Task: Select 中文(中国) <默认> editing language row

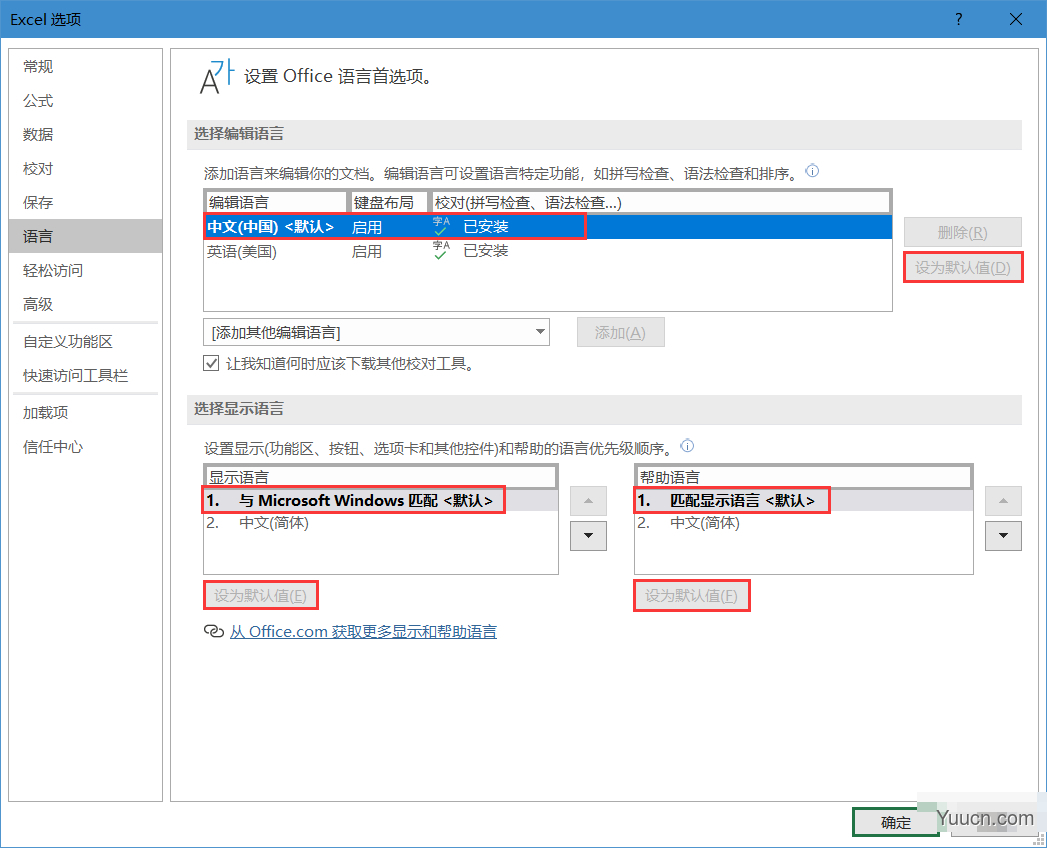Action: (548, 227)
